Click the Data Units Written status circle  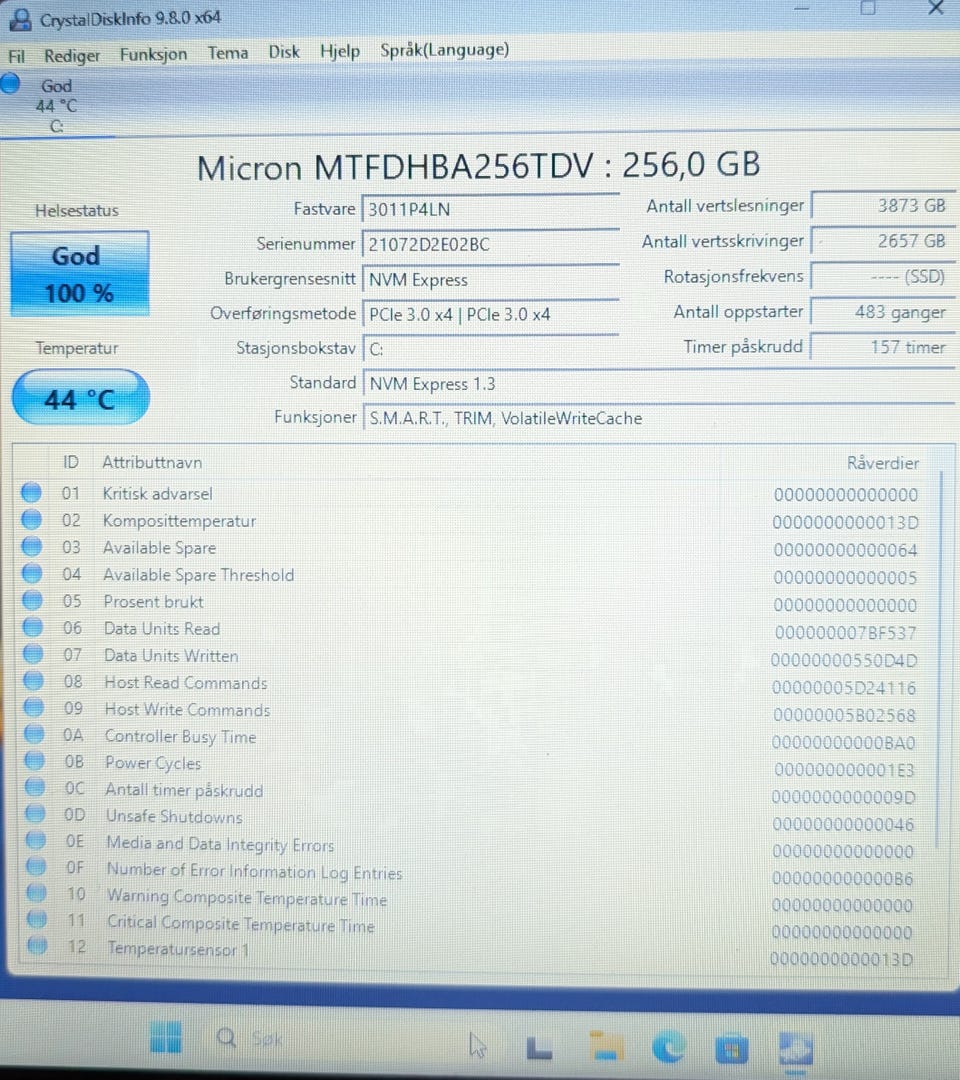click(x=33, y=654)
